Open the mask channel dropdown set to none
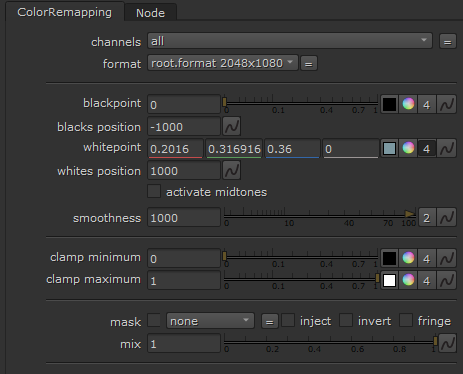The image size is (463, 374). [x=210, y=321]
